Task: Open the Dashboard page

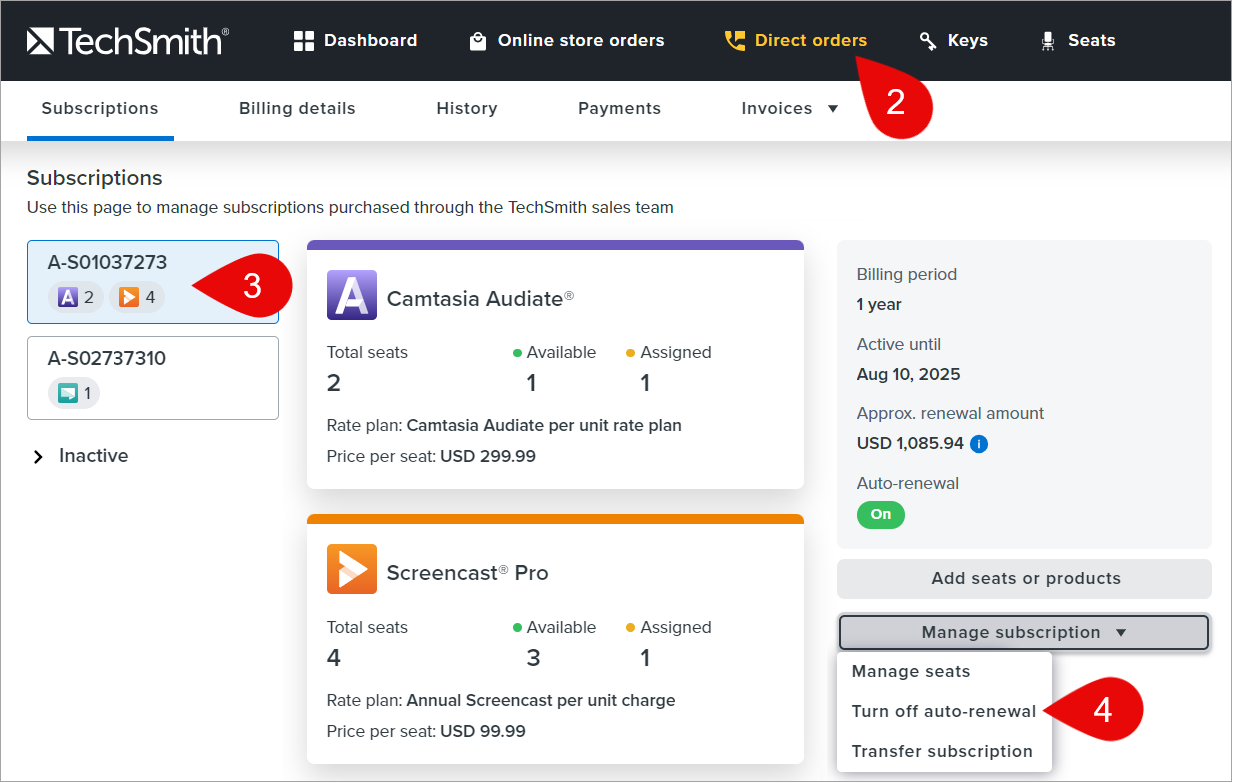Action: 355,41
